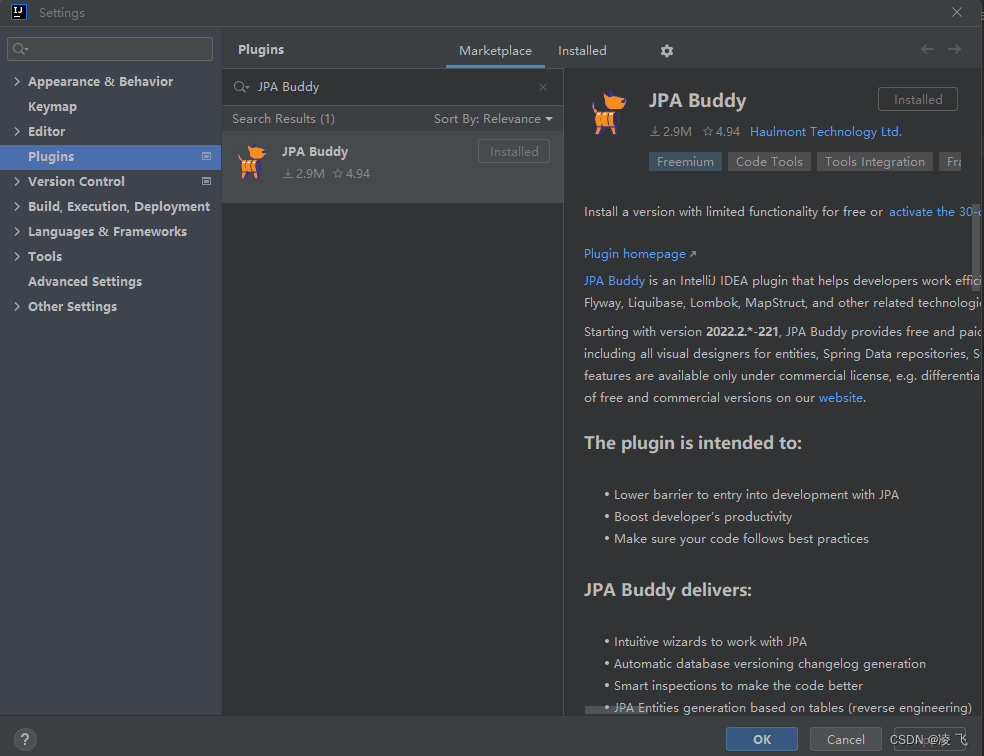Expand the Editor settings node
Screen dimensions: 984x756
click(17, 131)
